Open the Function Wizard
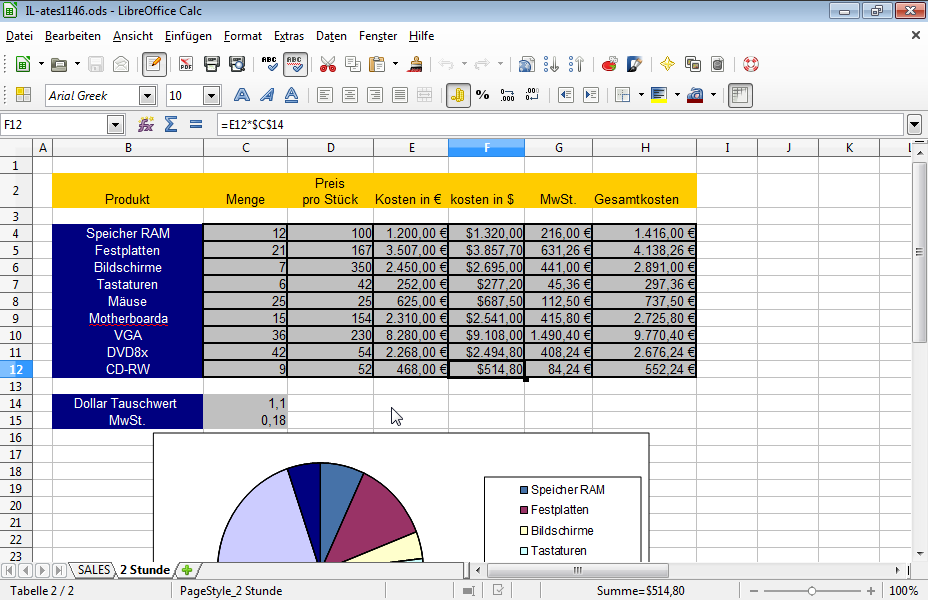The height and width of the screenshot is (600, 928). point(146,124)
